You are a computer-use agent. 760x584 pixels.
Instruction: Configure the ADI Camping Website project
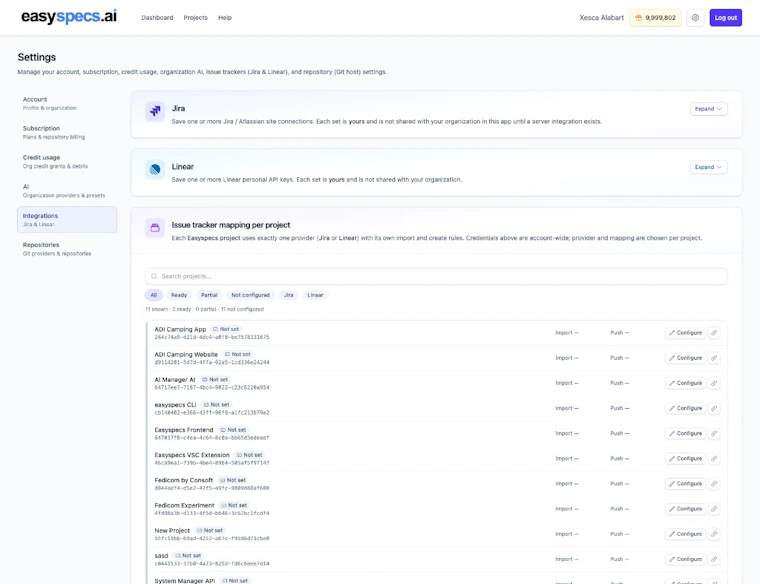click(685, 358)
